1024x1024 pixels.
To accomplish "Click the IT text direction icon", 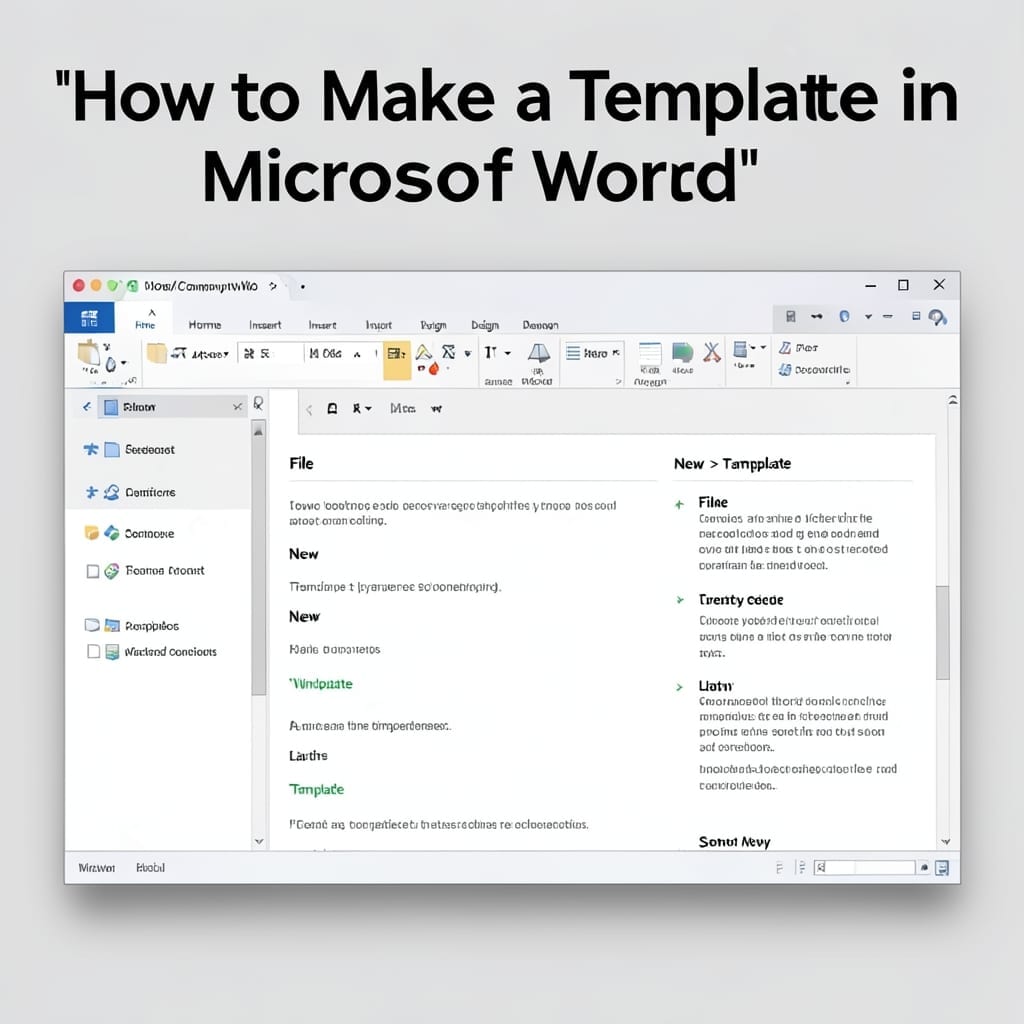I will [x=490, y=353].
